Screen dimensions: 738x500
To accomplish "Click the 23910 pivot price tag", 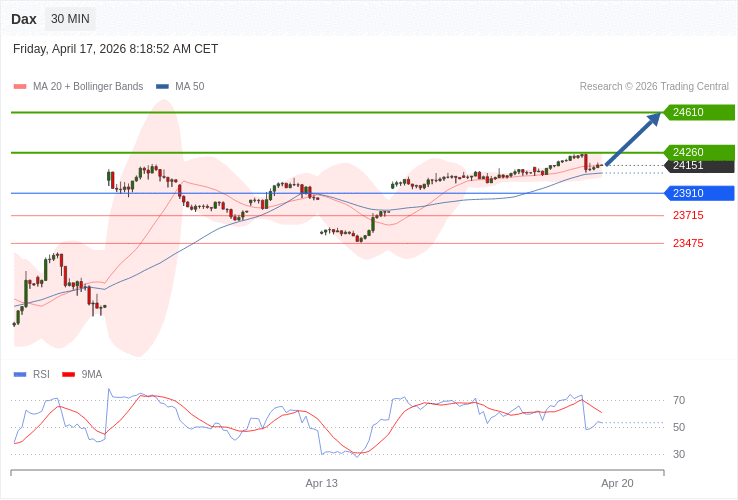I will pos(699,193).
